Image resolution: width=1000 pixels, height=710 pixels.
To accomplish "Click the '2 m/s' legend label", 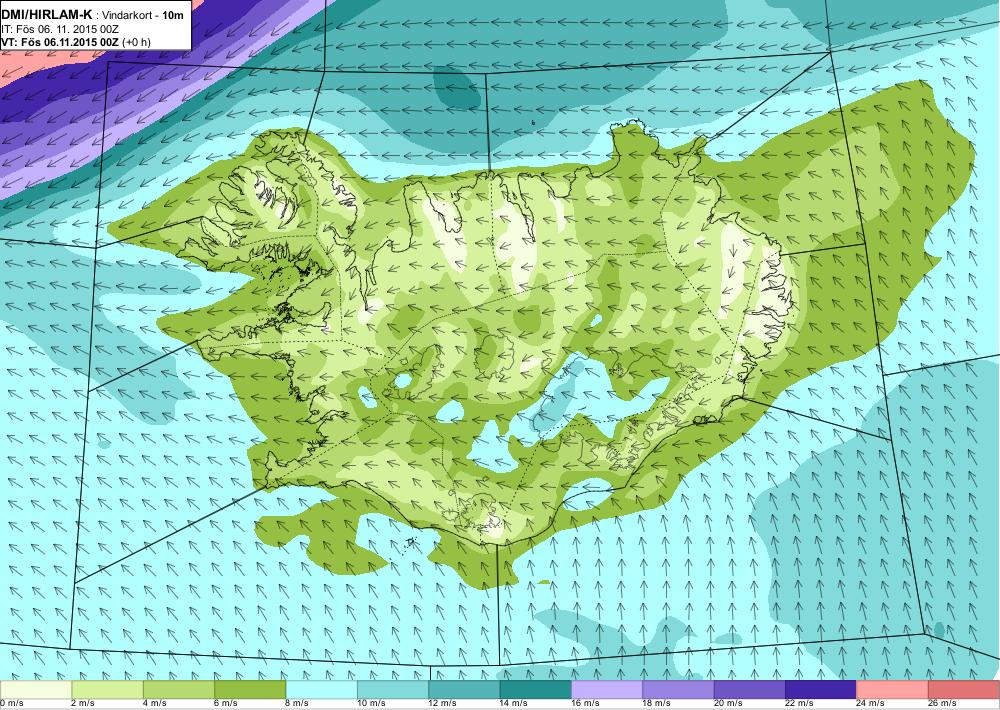I will click(x=84, y=703).
